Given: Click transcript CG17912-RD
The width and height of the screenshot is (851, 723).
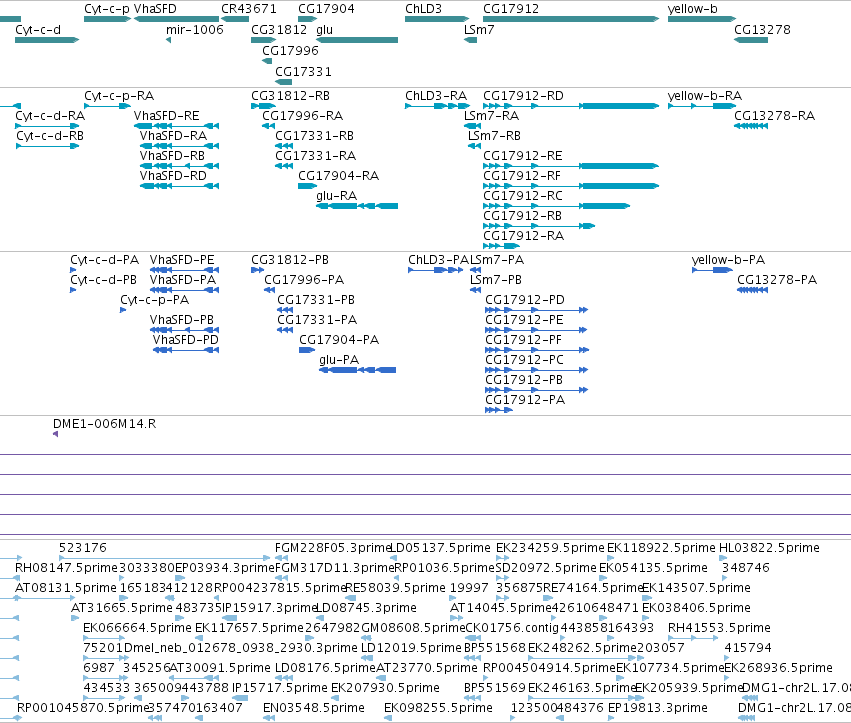Looking at the screenshot, I should (523, 96).
